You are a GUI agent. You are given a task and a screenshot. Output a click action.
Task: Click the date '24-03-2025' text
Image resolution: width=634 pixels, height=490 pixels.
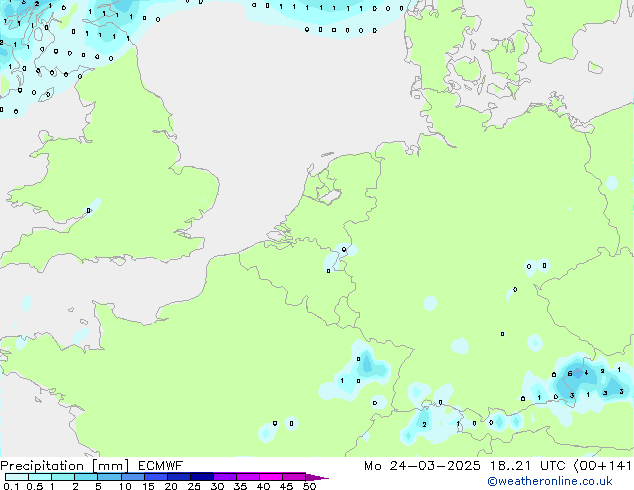[x=435, y=466]
